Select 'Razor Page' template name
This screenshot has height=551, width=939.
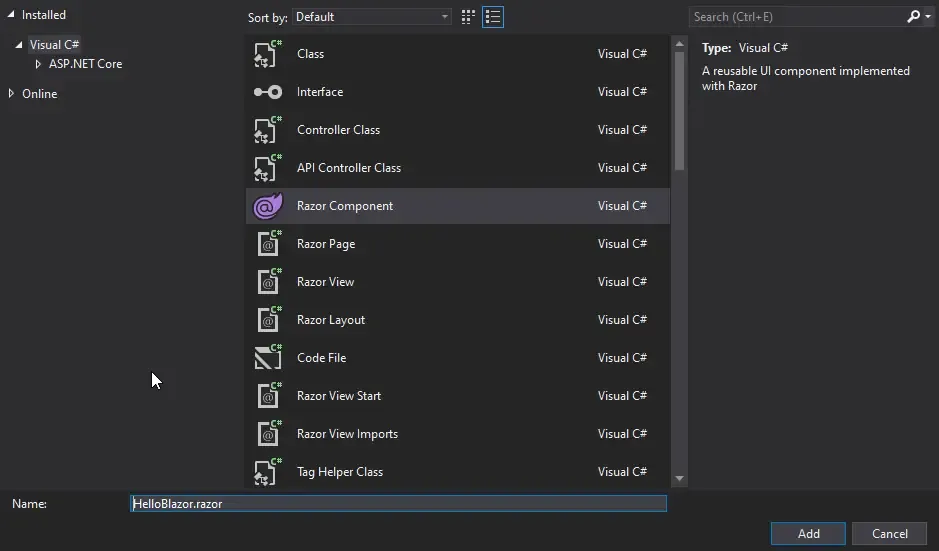coord(326,244)
